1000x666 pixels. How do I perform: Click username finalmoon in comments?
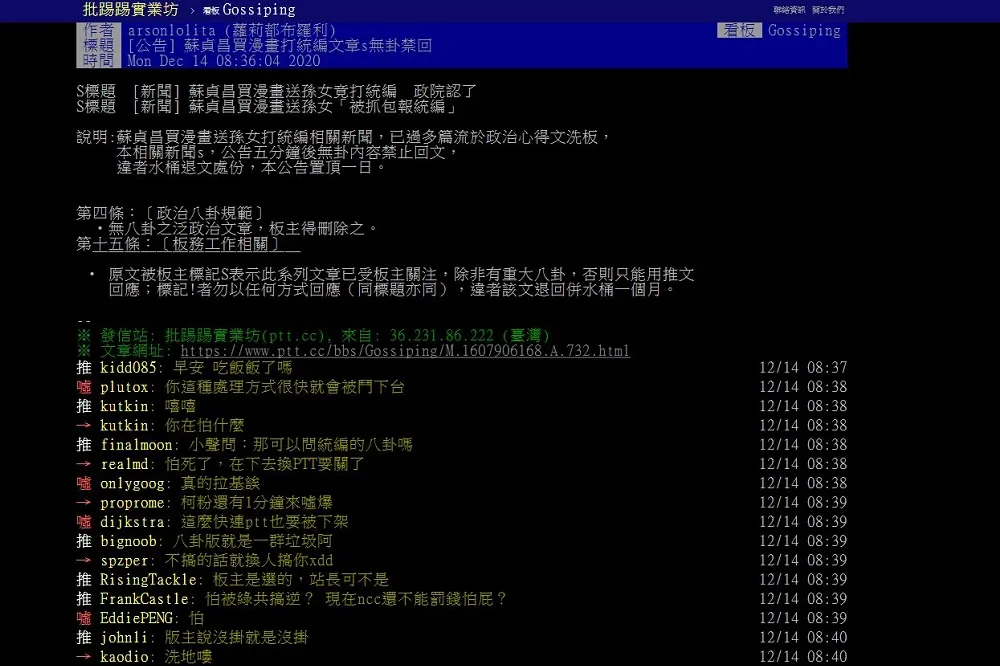[x=136, y=445]
